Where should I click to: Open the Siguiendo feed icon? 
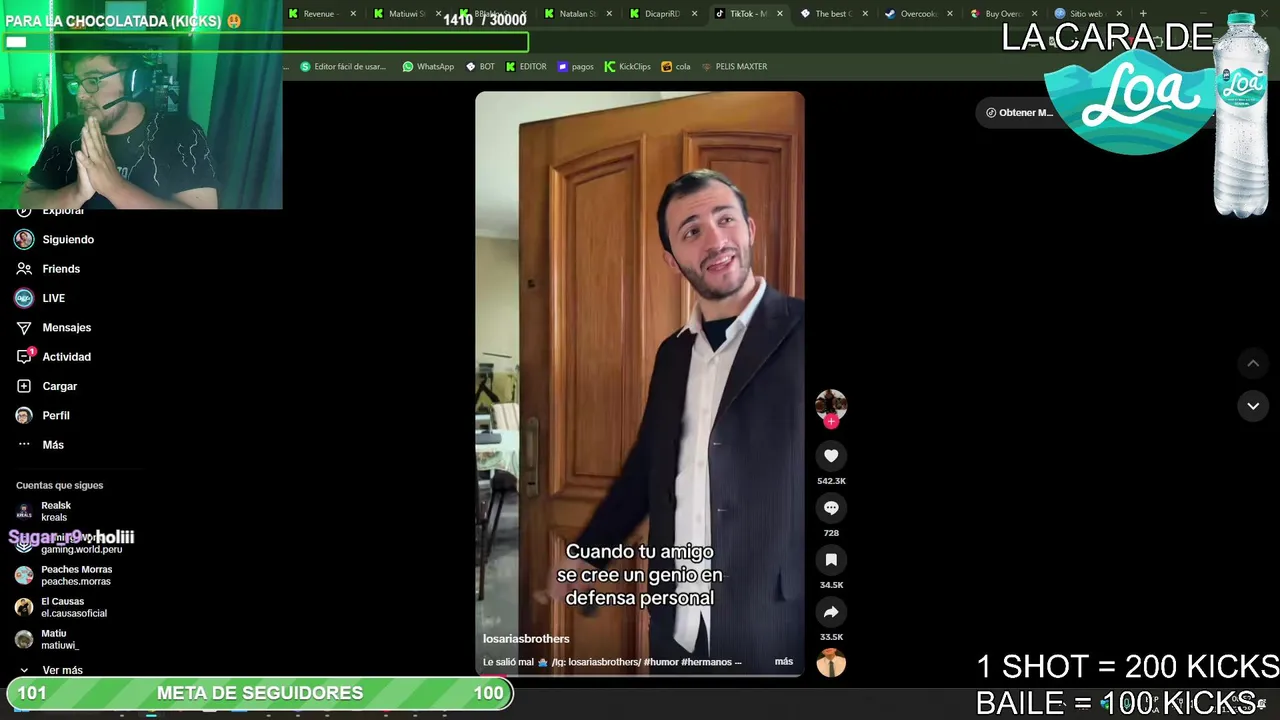click(24, 239)
